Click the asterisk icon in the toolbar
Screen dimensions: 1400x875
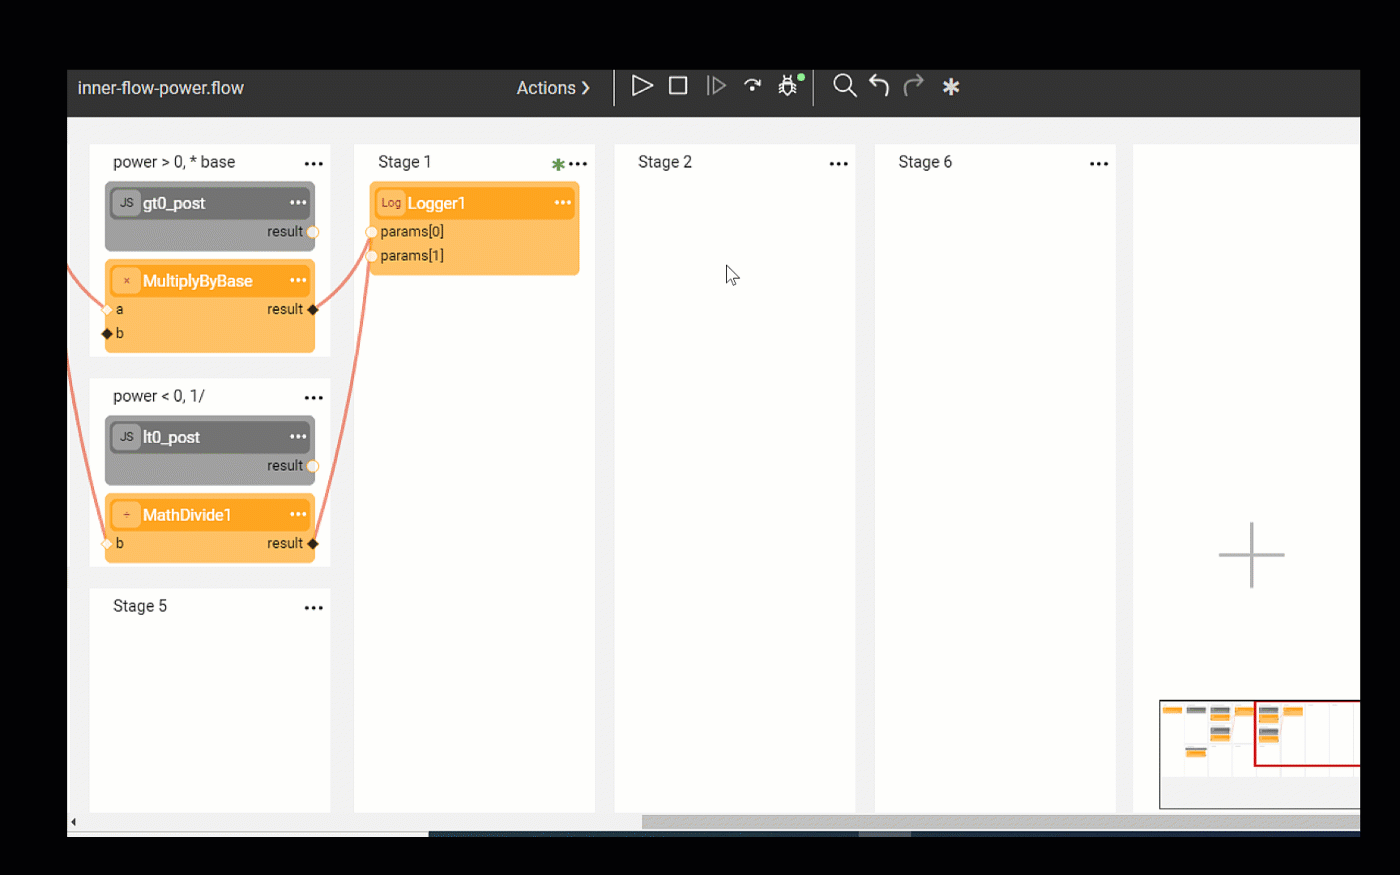pyautogui.click(x=950, y=88)
